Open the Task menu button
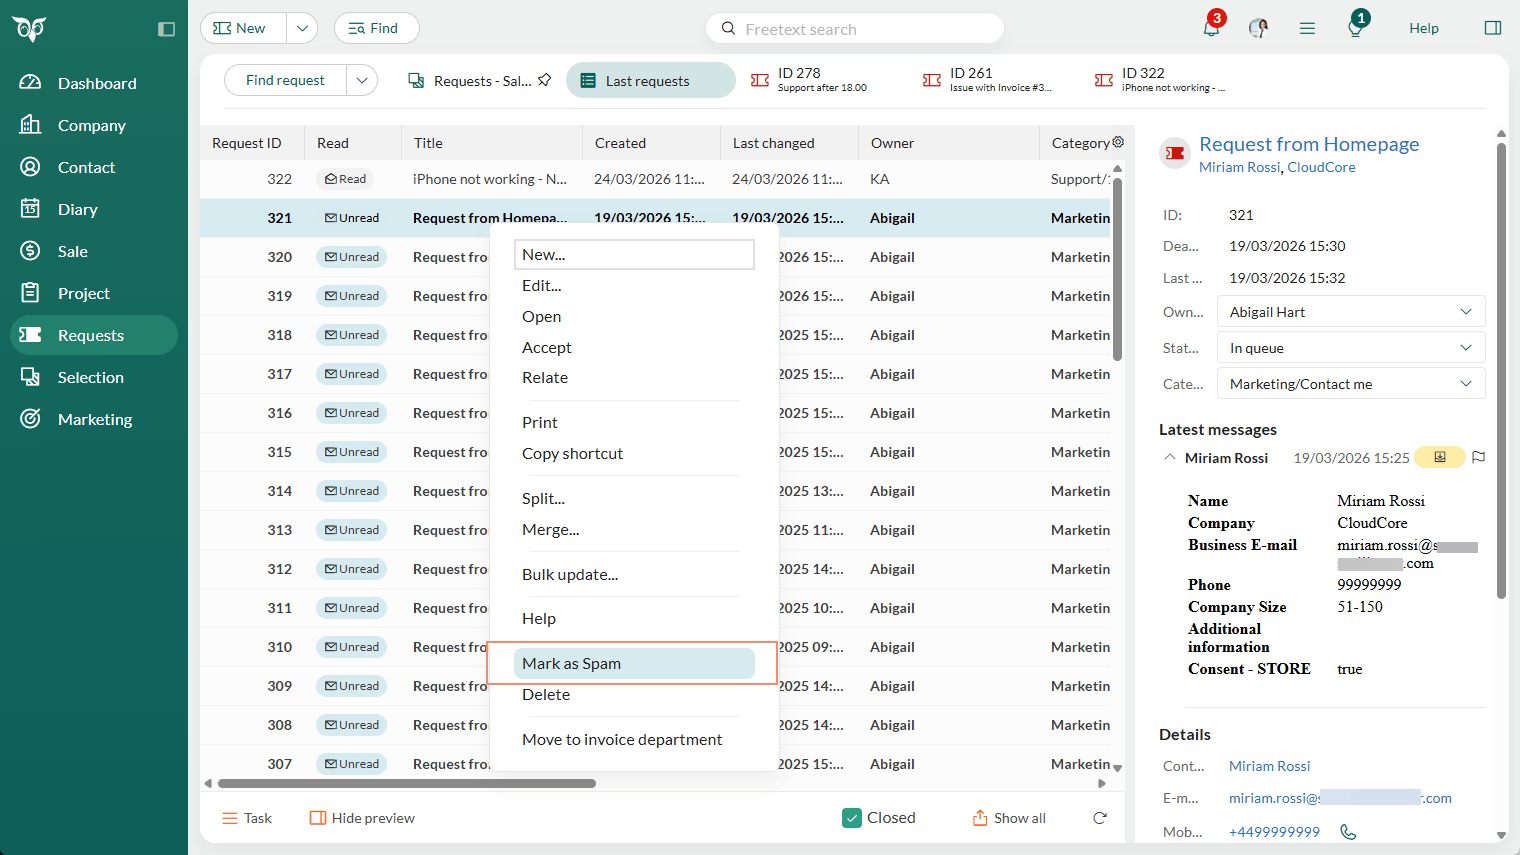Viewport: 1520px width, 855px height. pos(246,818)
